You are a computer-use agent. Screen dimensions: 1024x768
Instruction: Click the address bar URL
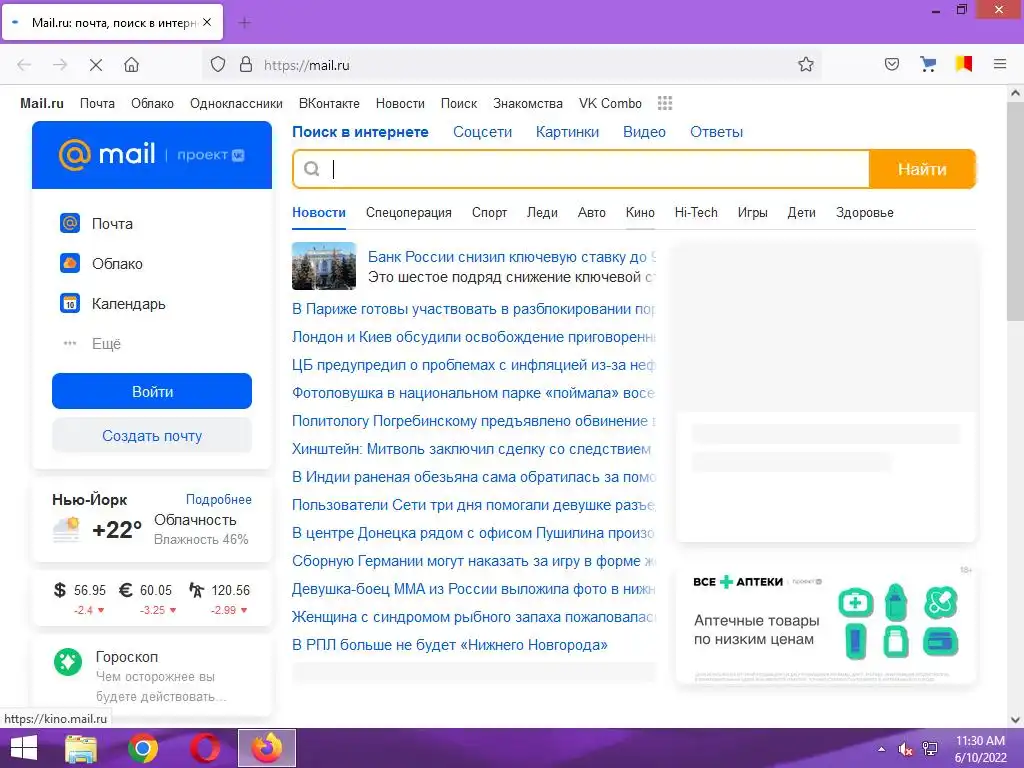coord(307,65)
